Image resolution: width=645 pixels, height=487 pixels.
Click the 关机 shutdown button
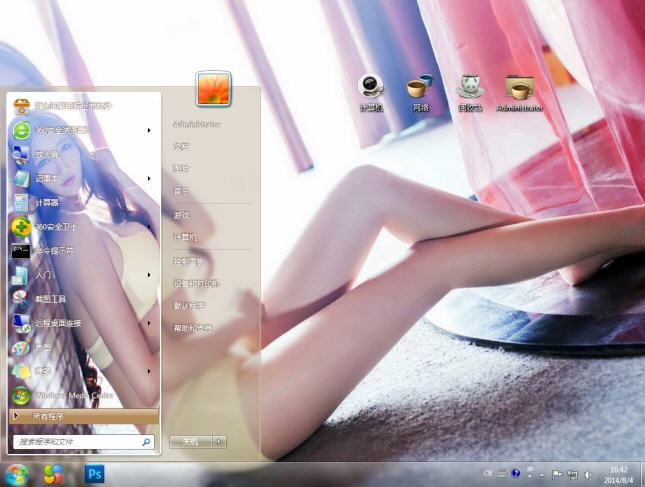pos(190,441)
